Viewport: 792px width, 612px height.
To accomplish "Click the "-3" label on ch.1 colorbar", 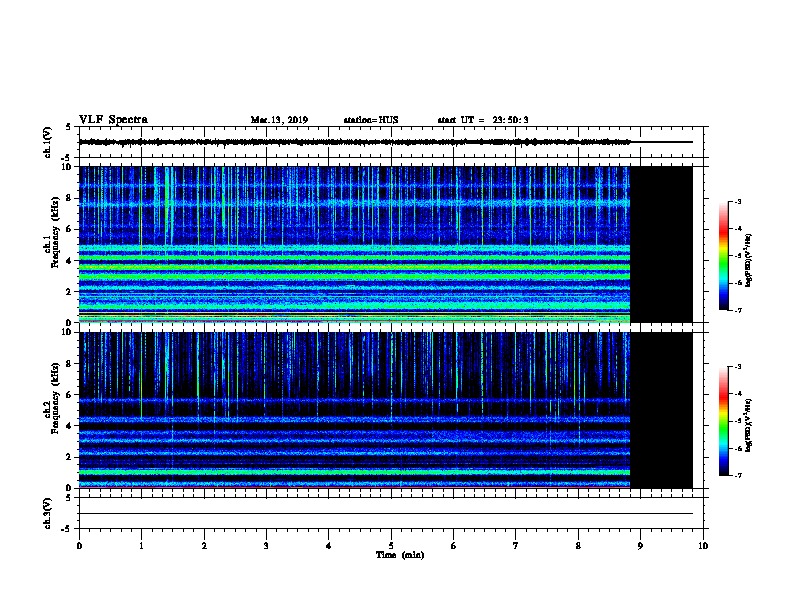I will pos(738,201).
